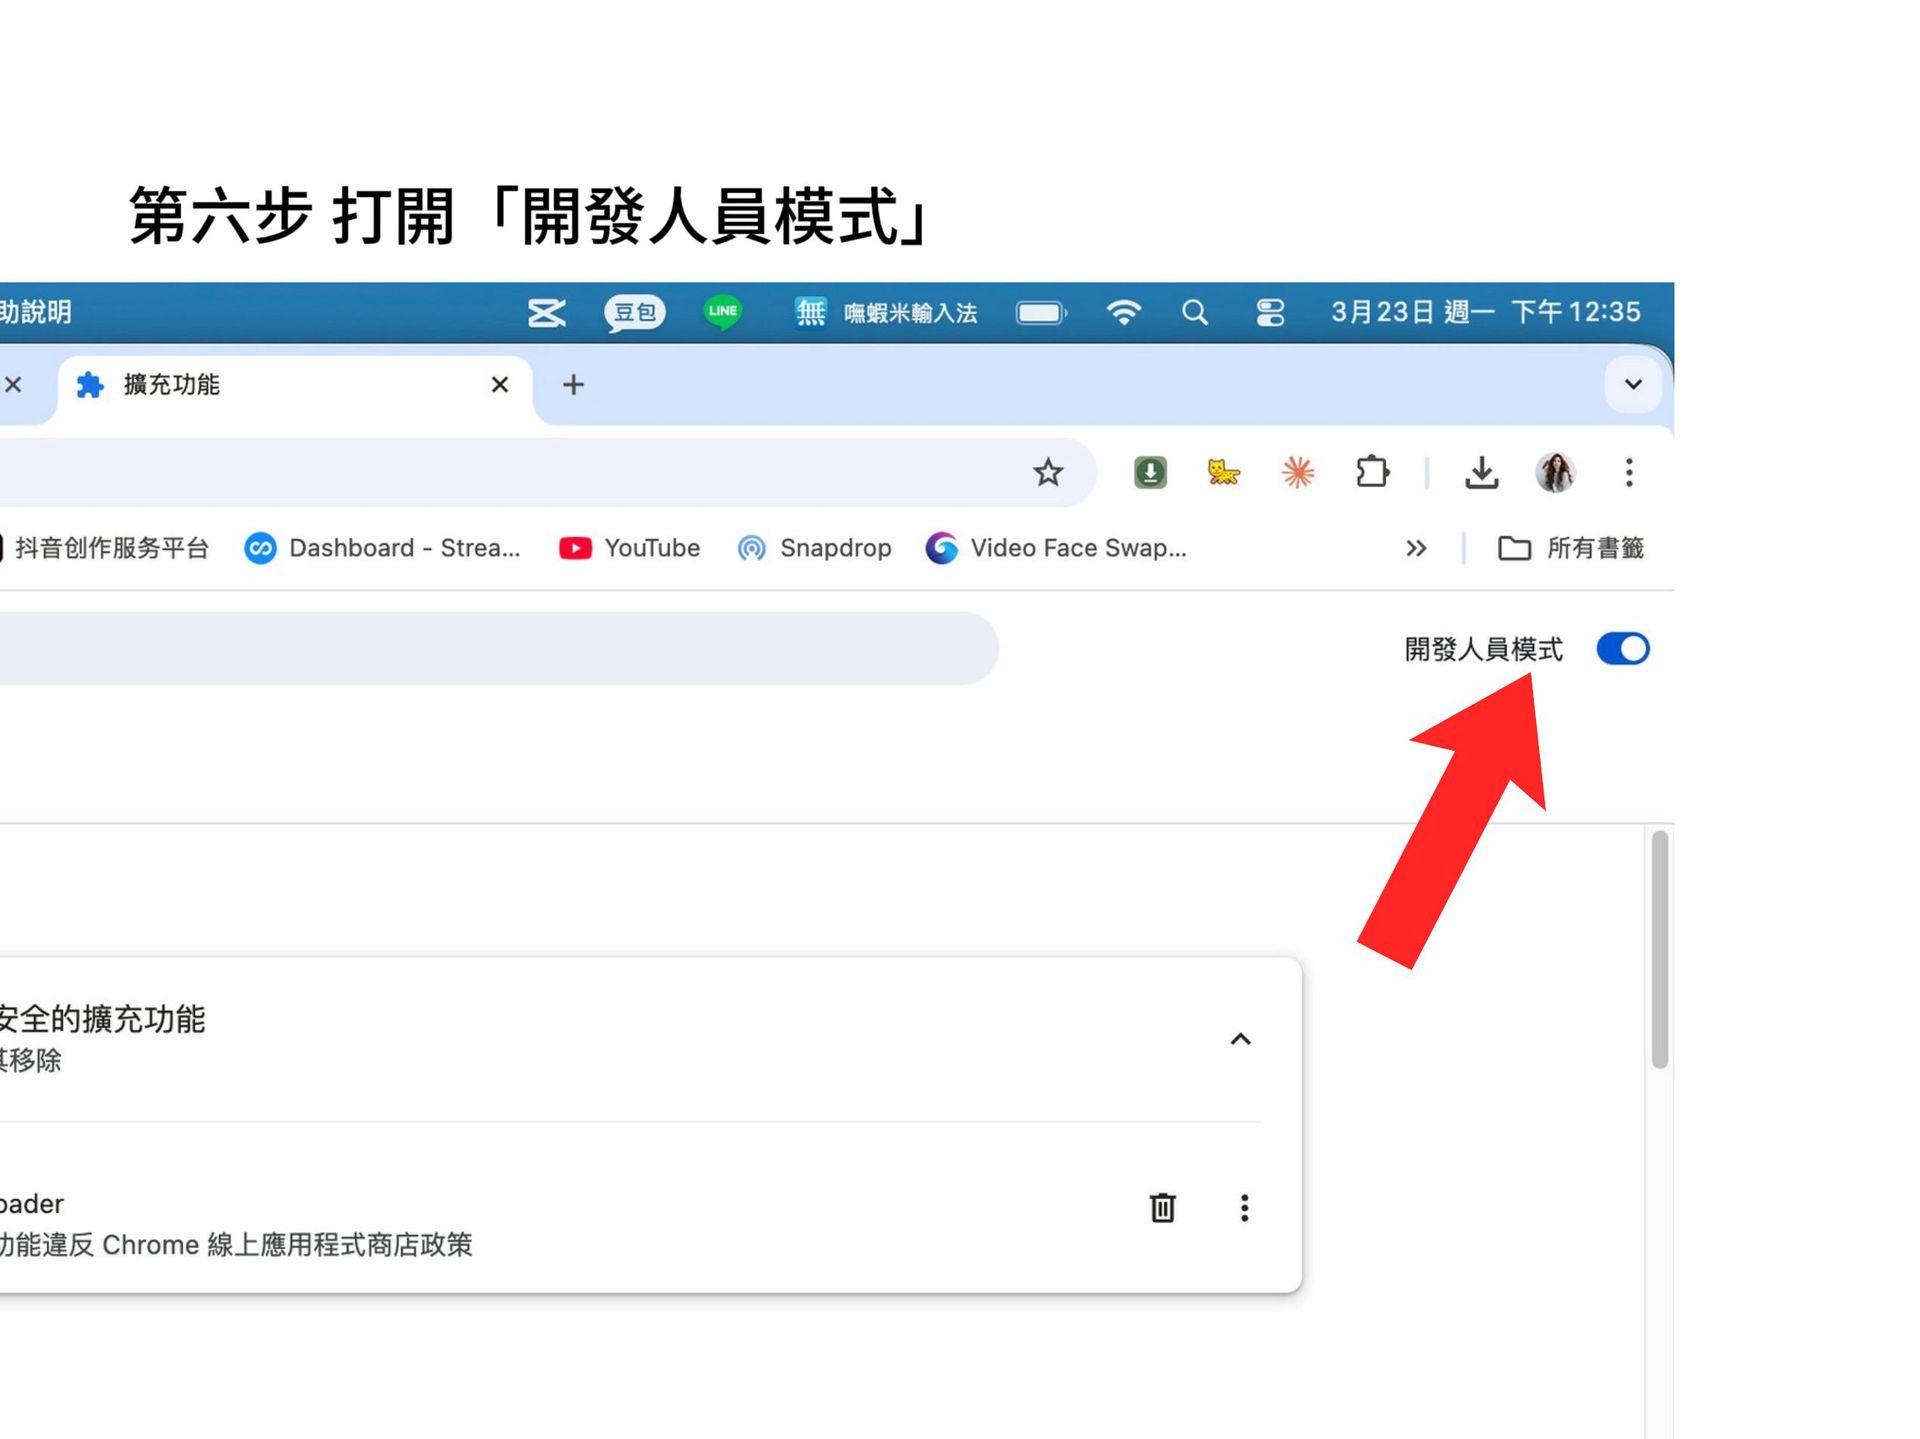Click the bookmark star icon
Image resolution: width=1920 pixels, height=1439 pixels.
(x=1047, y=472)
